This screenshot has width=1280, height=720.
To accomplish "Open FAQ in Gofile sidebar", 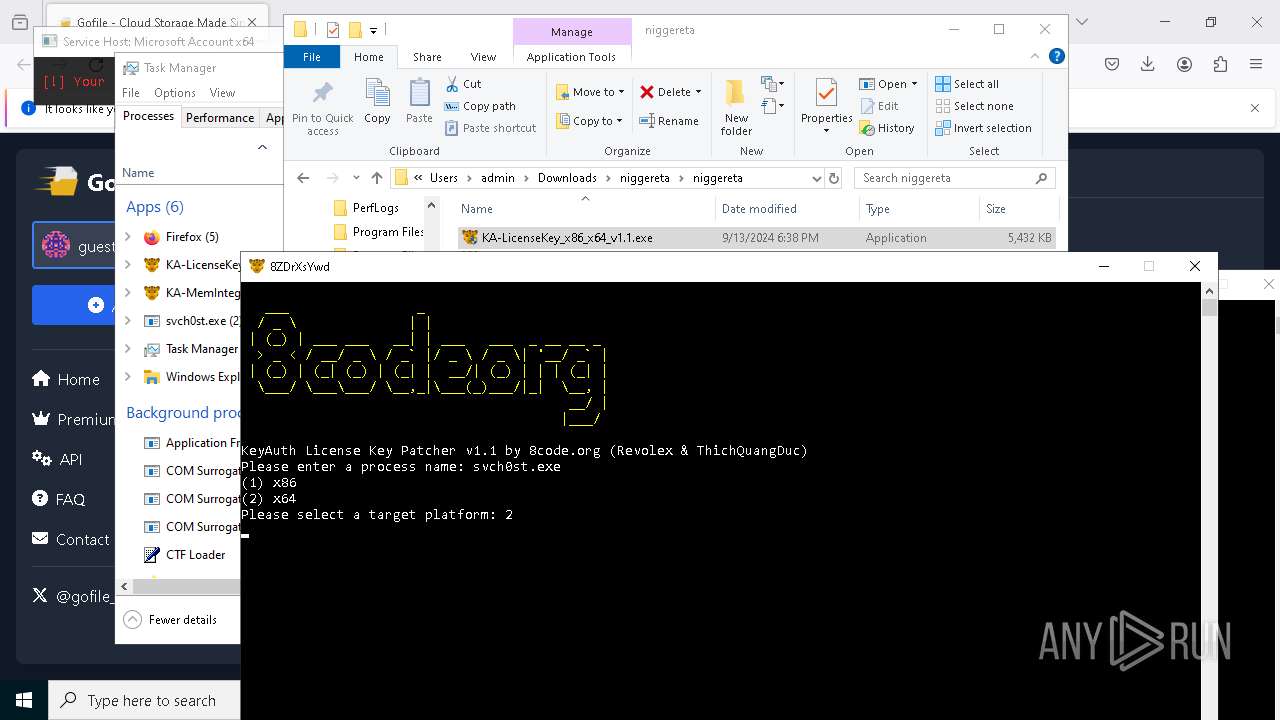I will 58,499.
